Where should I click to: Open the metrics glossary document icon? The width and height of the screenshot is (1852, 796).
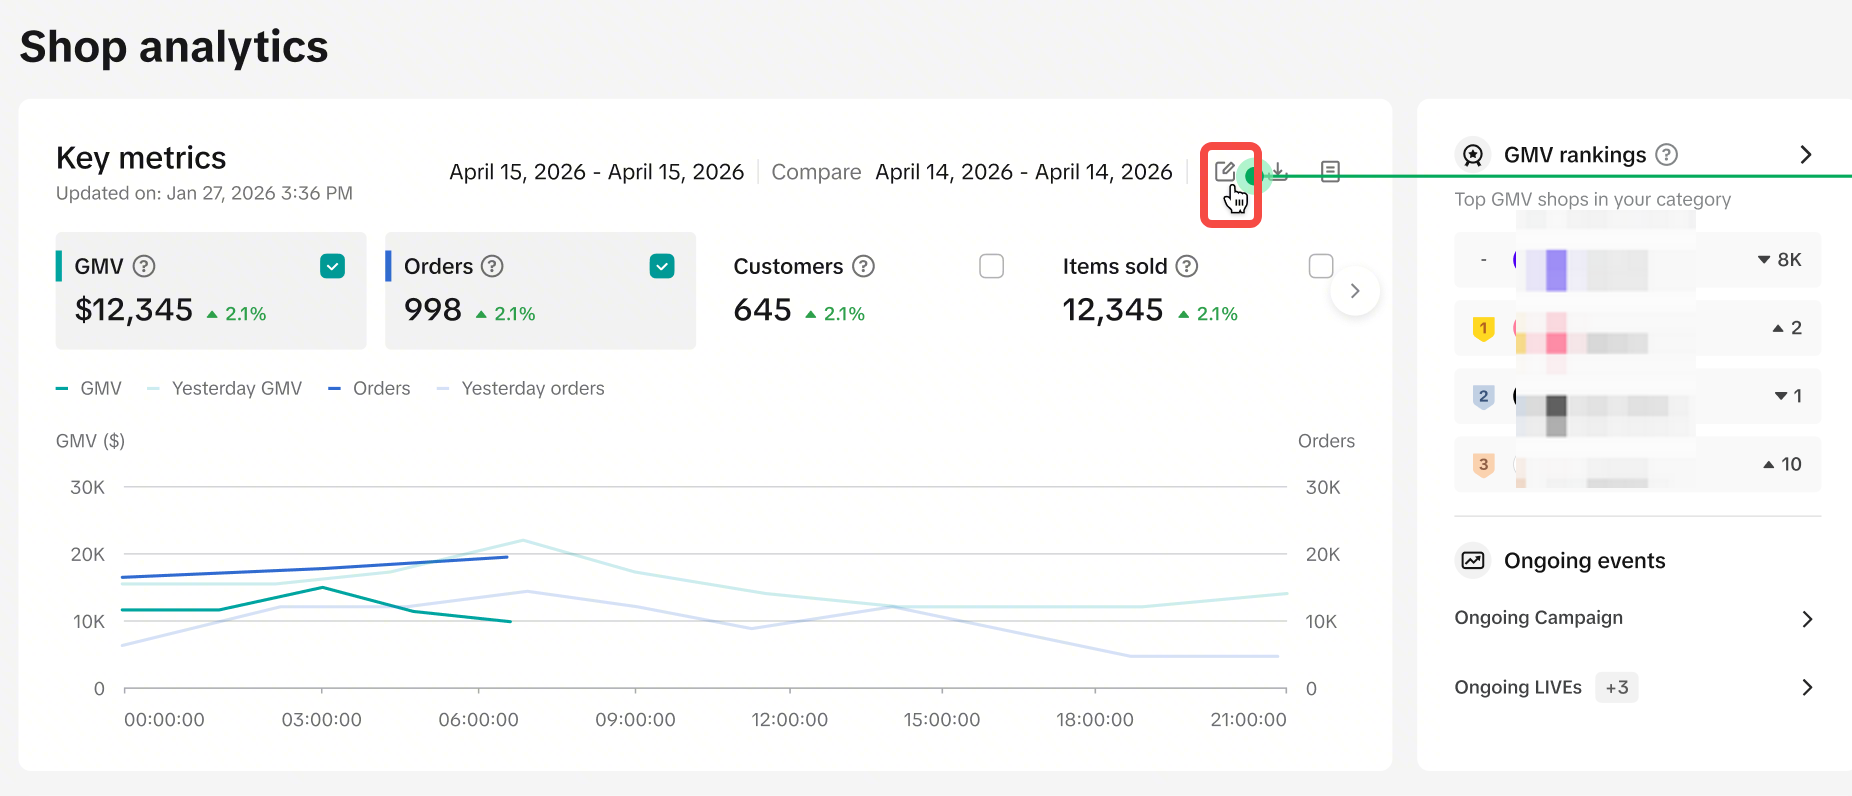point(1330,171)
